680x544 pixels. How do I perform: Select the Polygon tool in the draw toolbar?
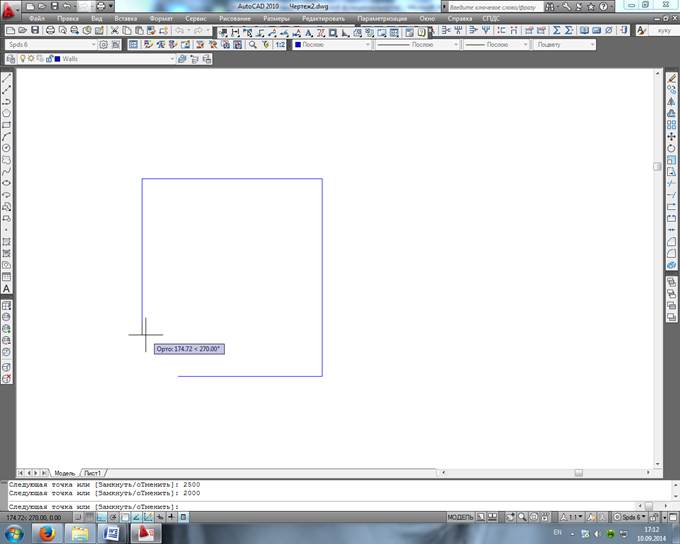7,113
